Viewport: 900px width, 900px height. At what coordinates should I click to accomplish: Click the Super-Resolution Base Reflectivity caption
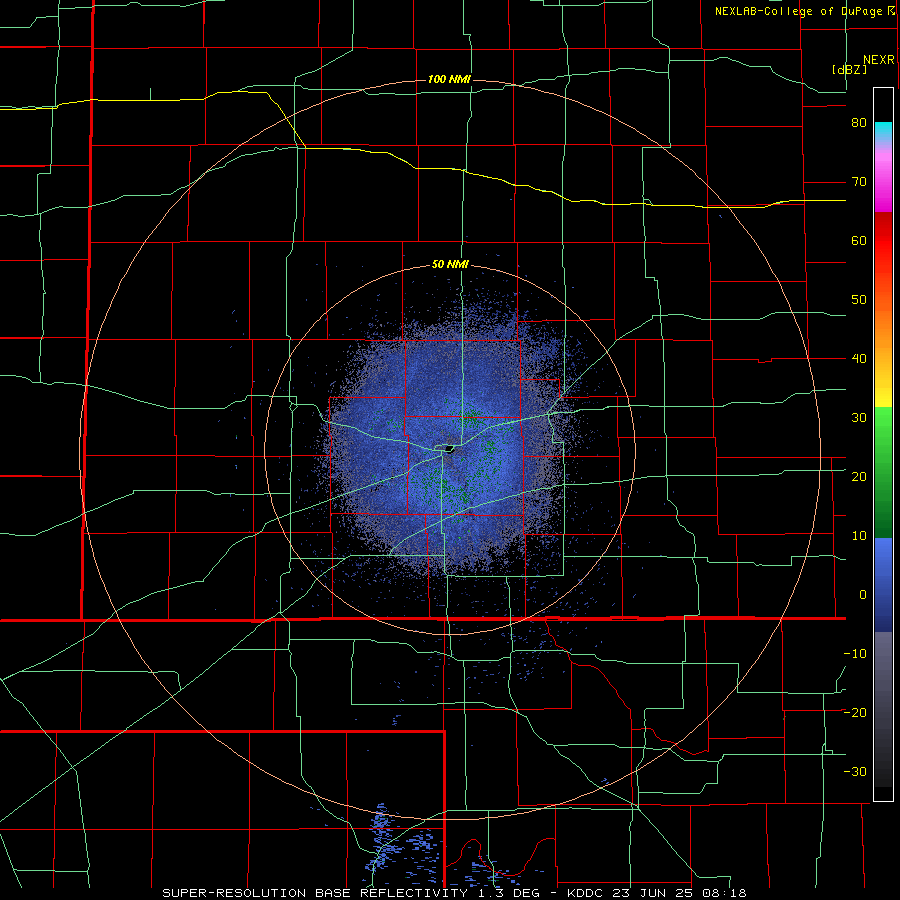point(454,893)
